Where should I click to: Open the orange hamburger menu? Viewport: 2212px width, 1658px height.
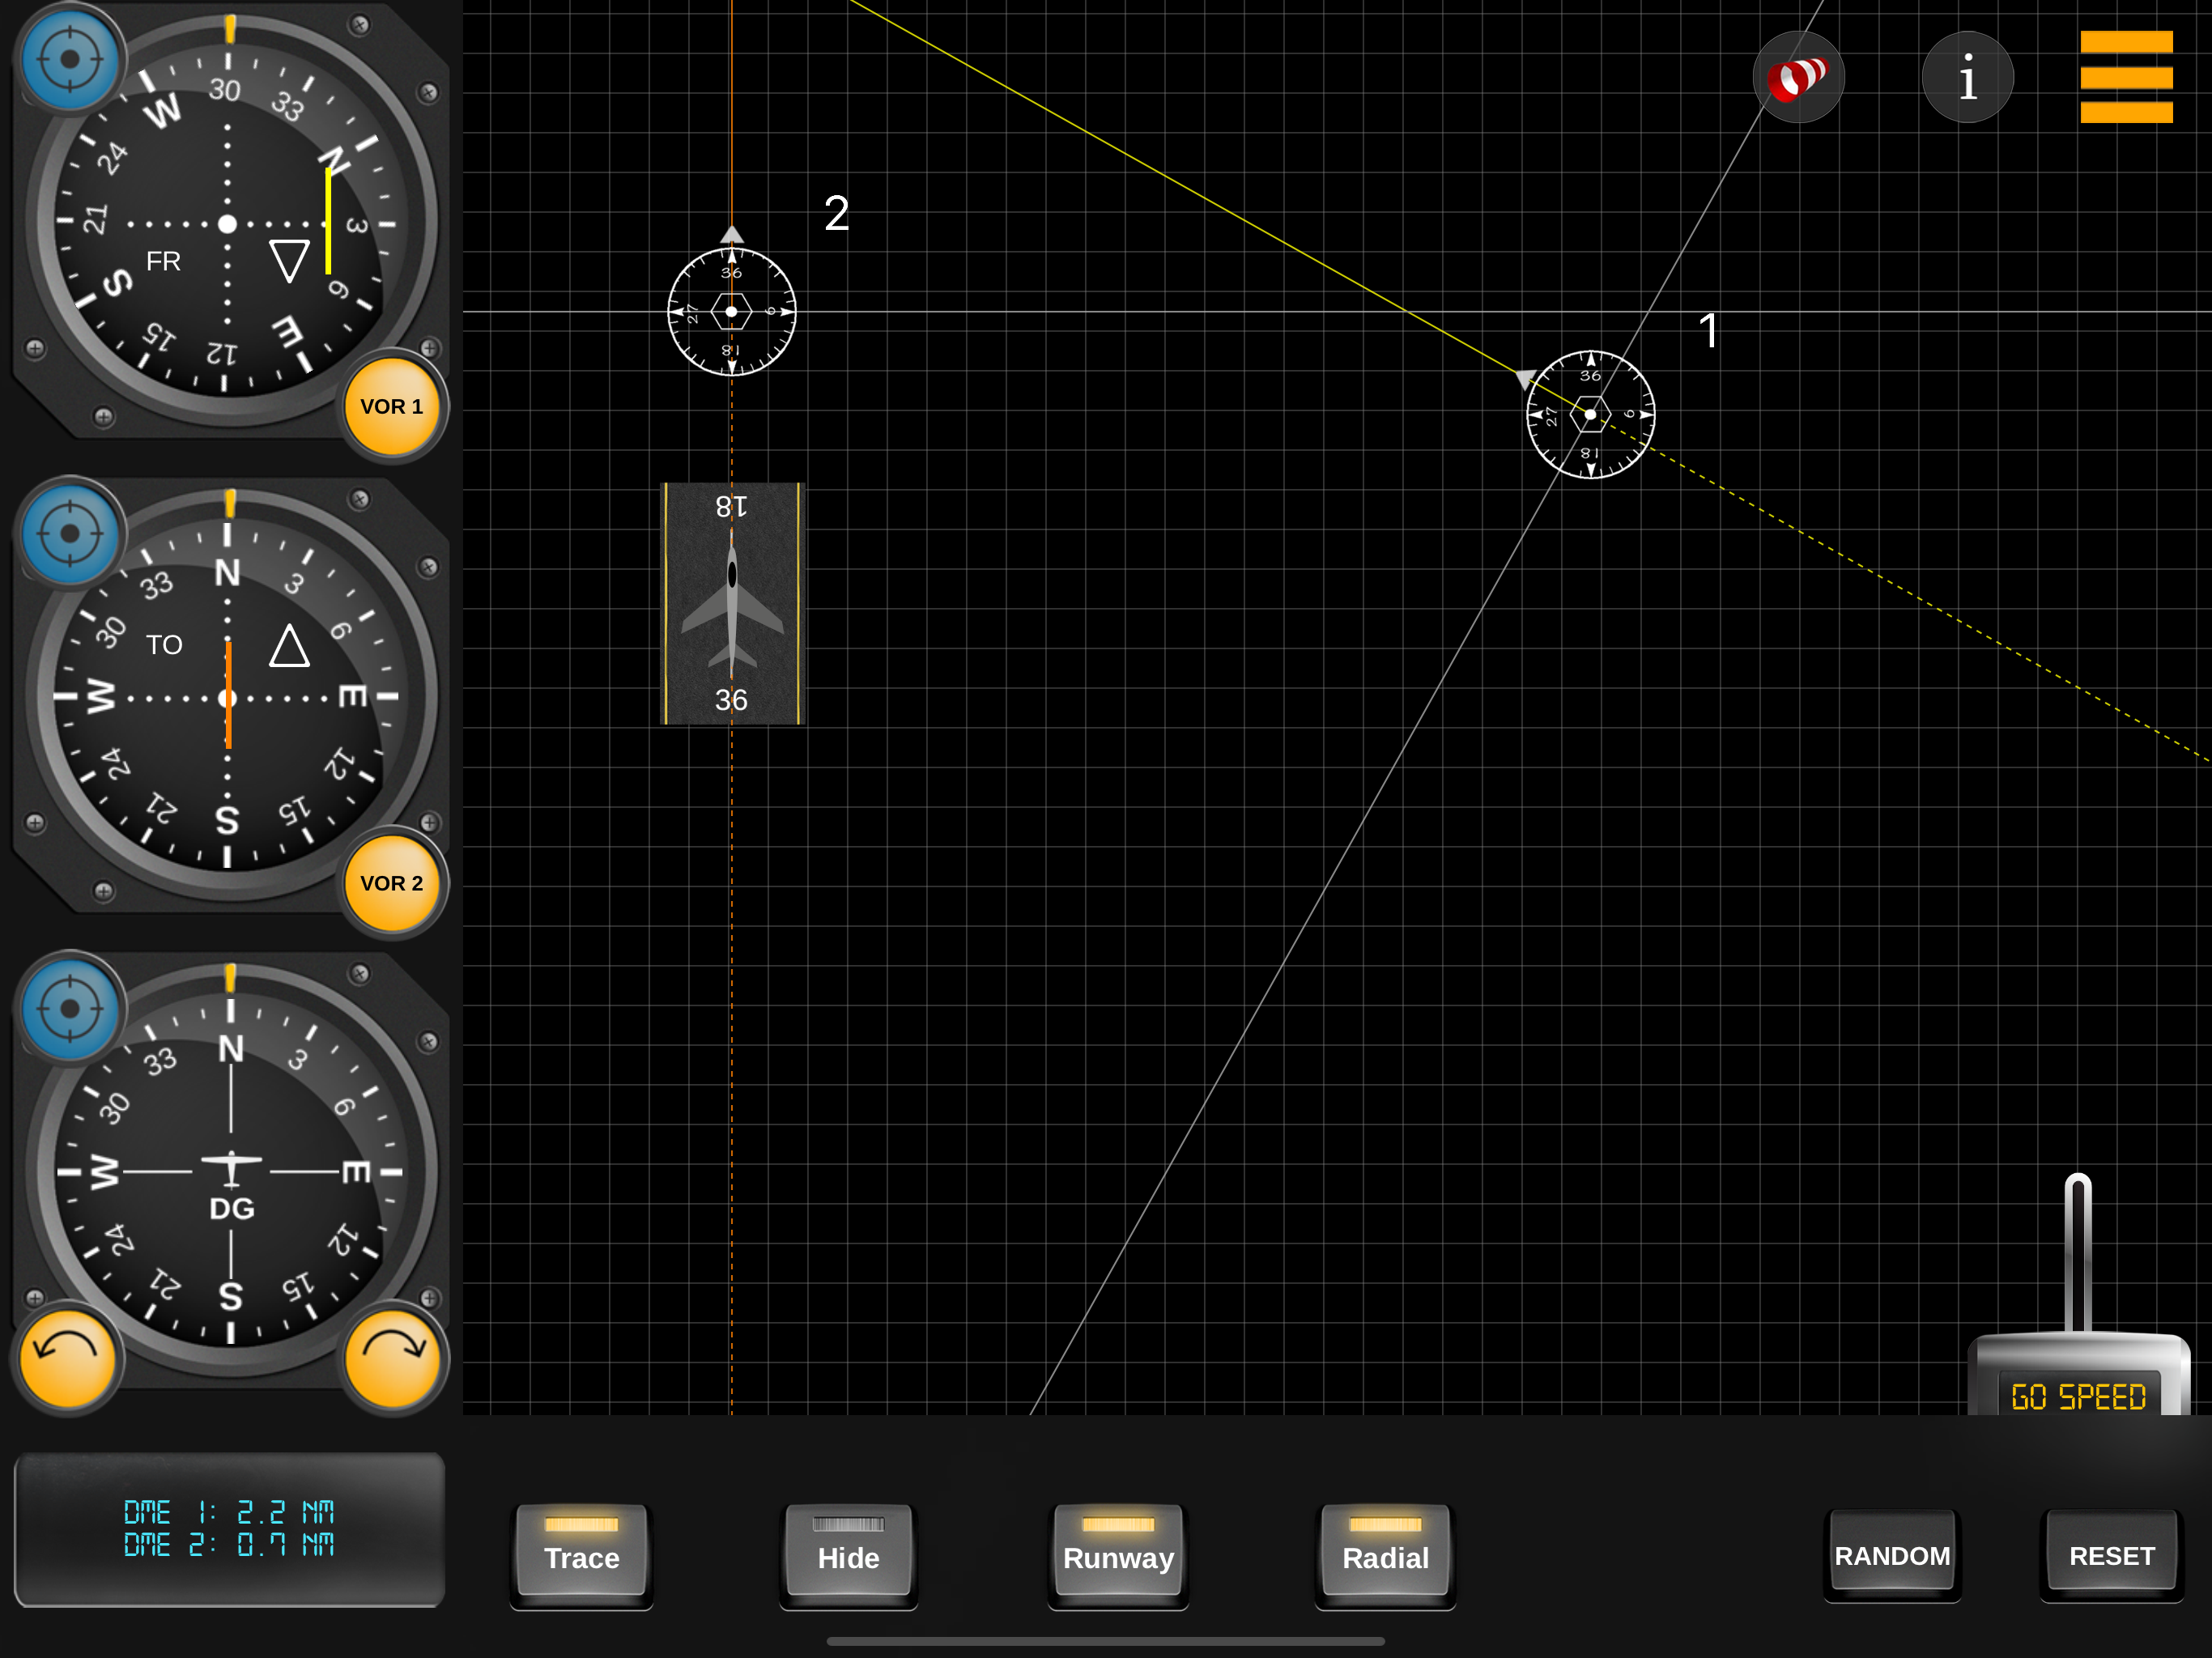pos(2126,77)
